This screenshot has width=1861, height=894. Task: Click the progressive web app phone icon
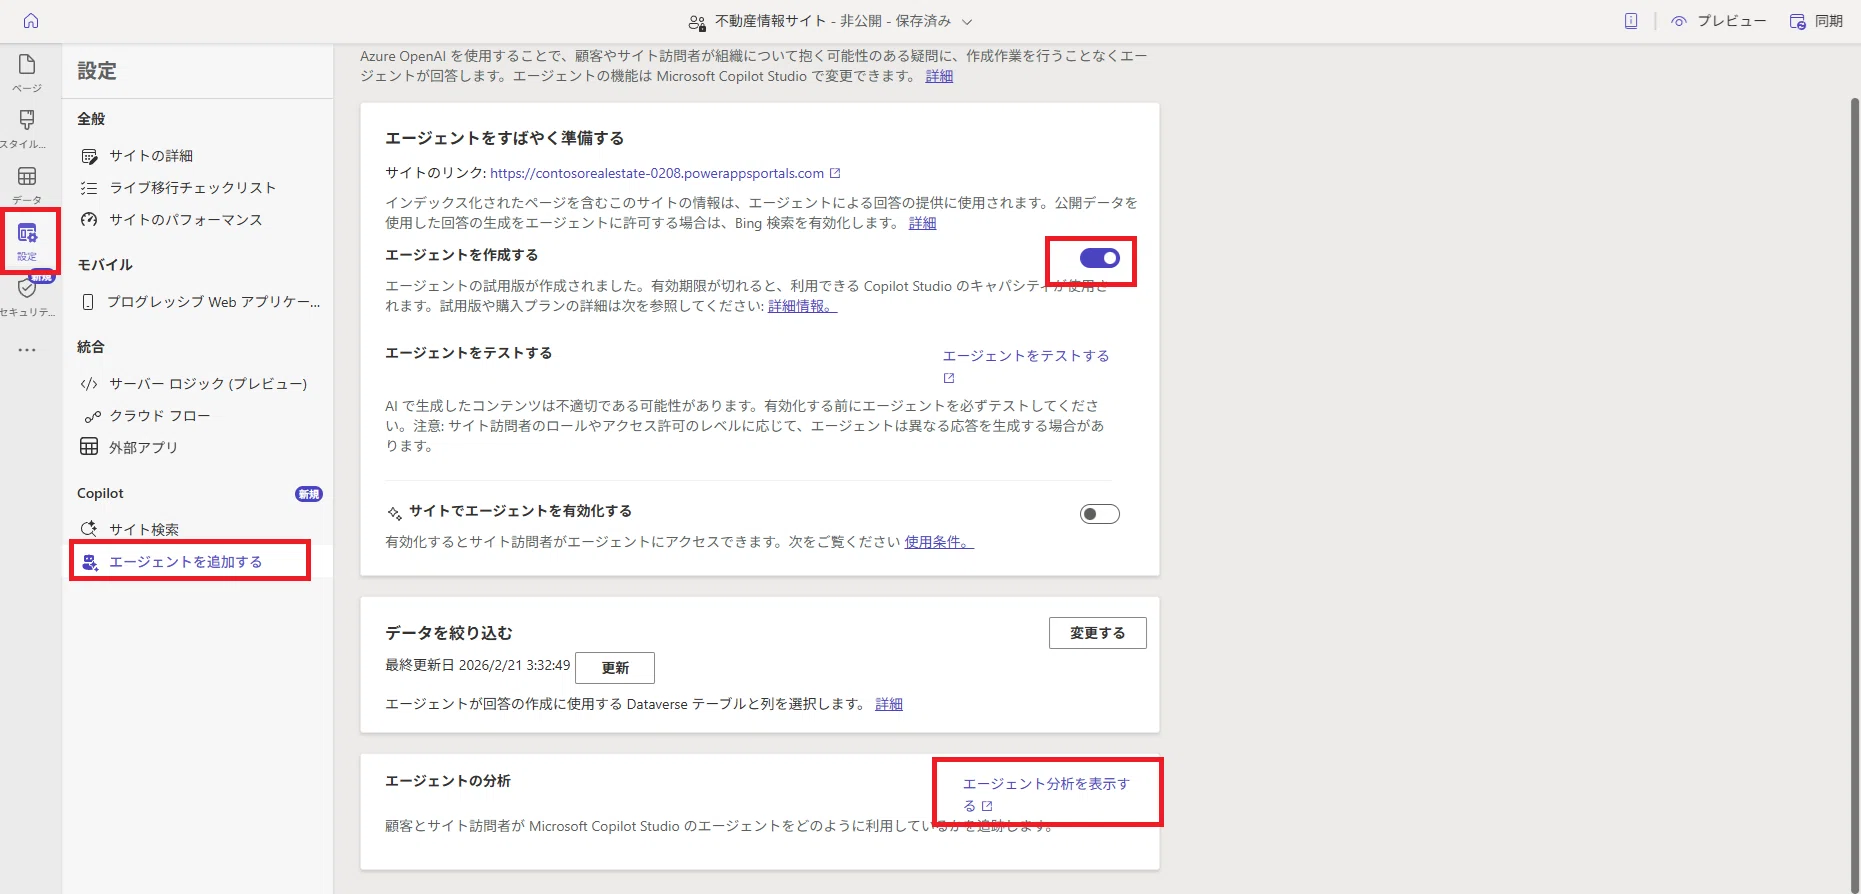(x=88, y=302)
